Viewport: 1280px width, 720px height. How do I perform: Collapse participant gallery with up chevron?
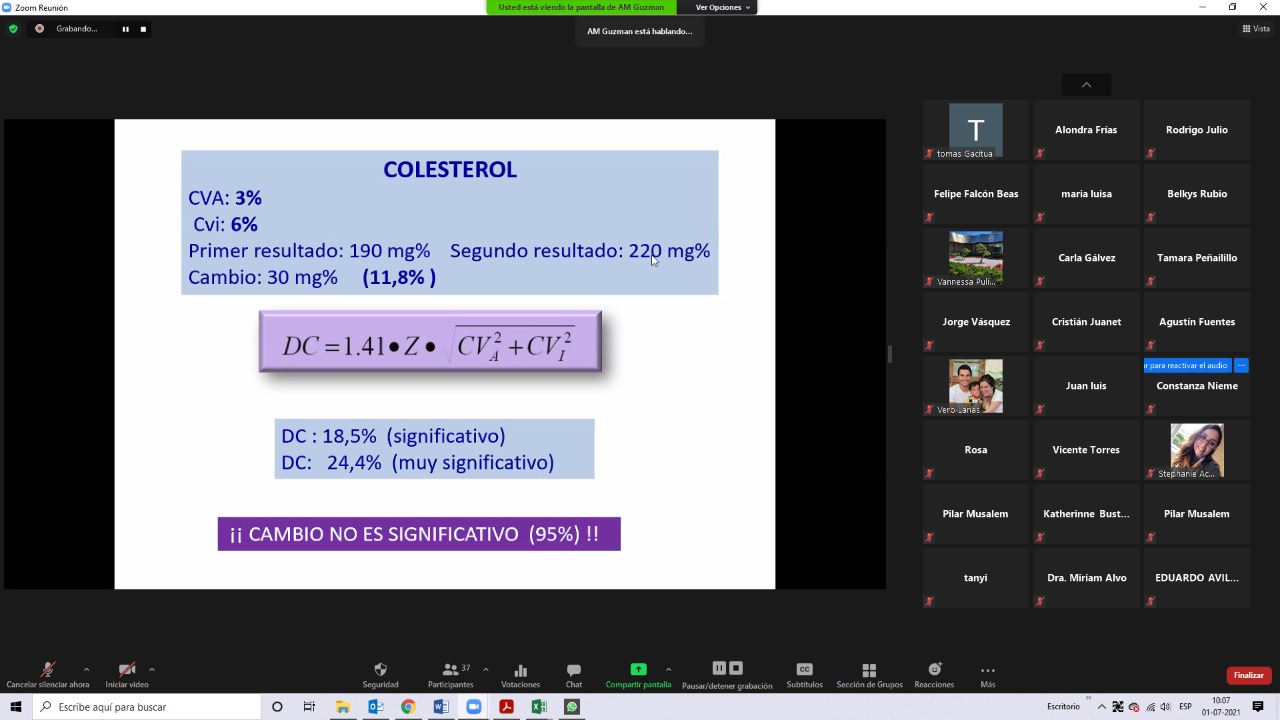[x=1086, y=85]
